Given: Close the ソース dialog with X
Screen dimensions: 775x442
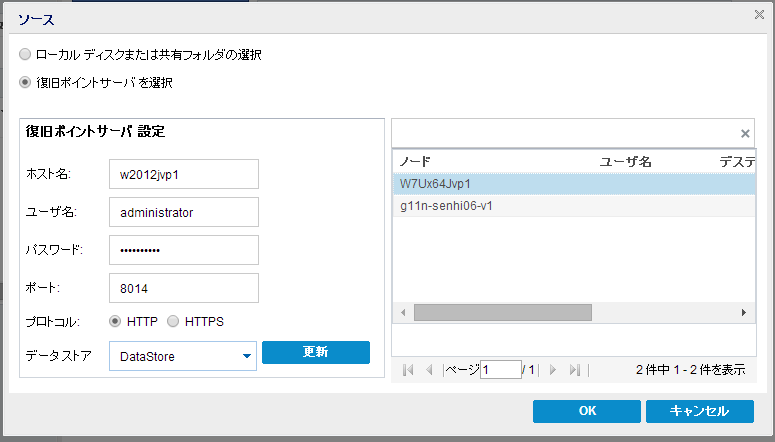Looking at the screenshot, I should tap(759, 15).
